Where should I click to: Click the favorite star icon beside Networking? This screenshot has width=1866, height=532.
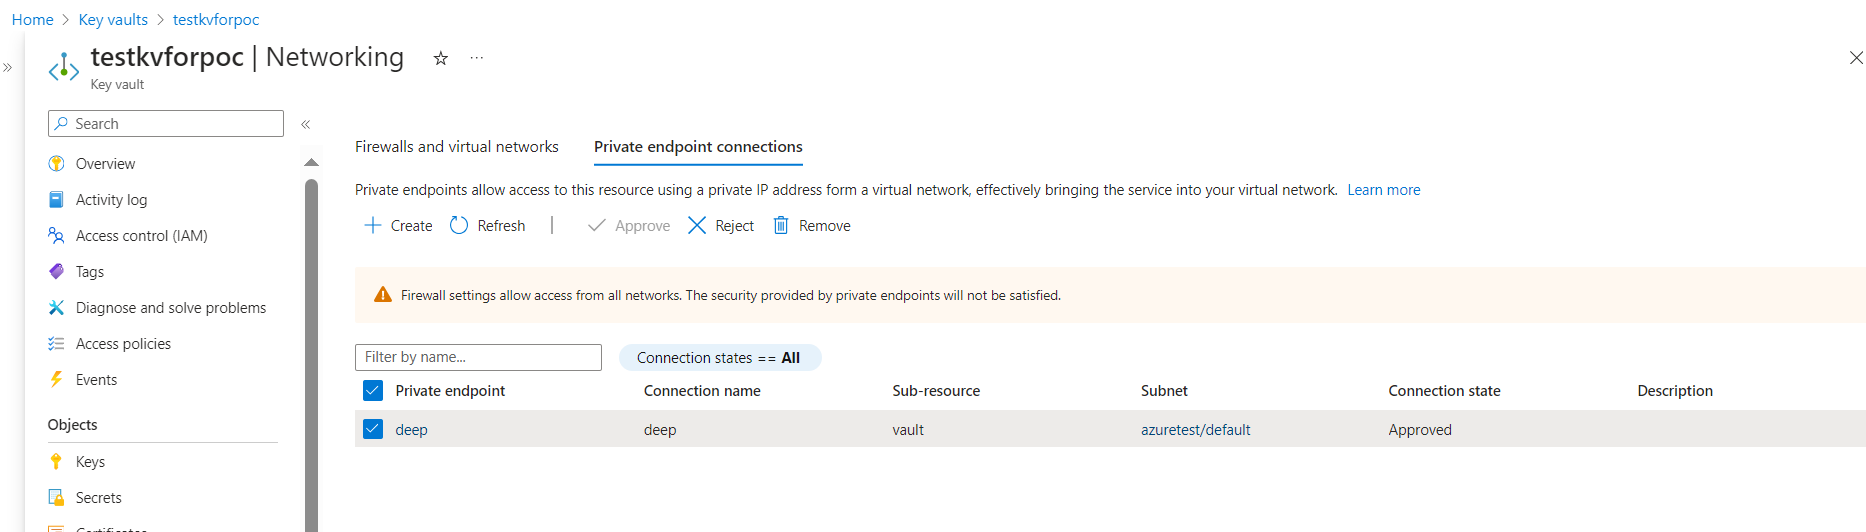point(440,58)
